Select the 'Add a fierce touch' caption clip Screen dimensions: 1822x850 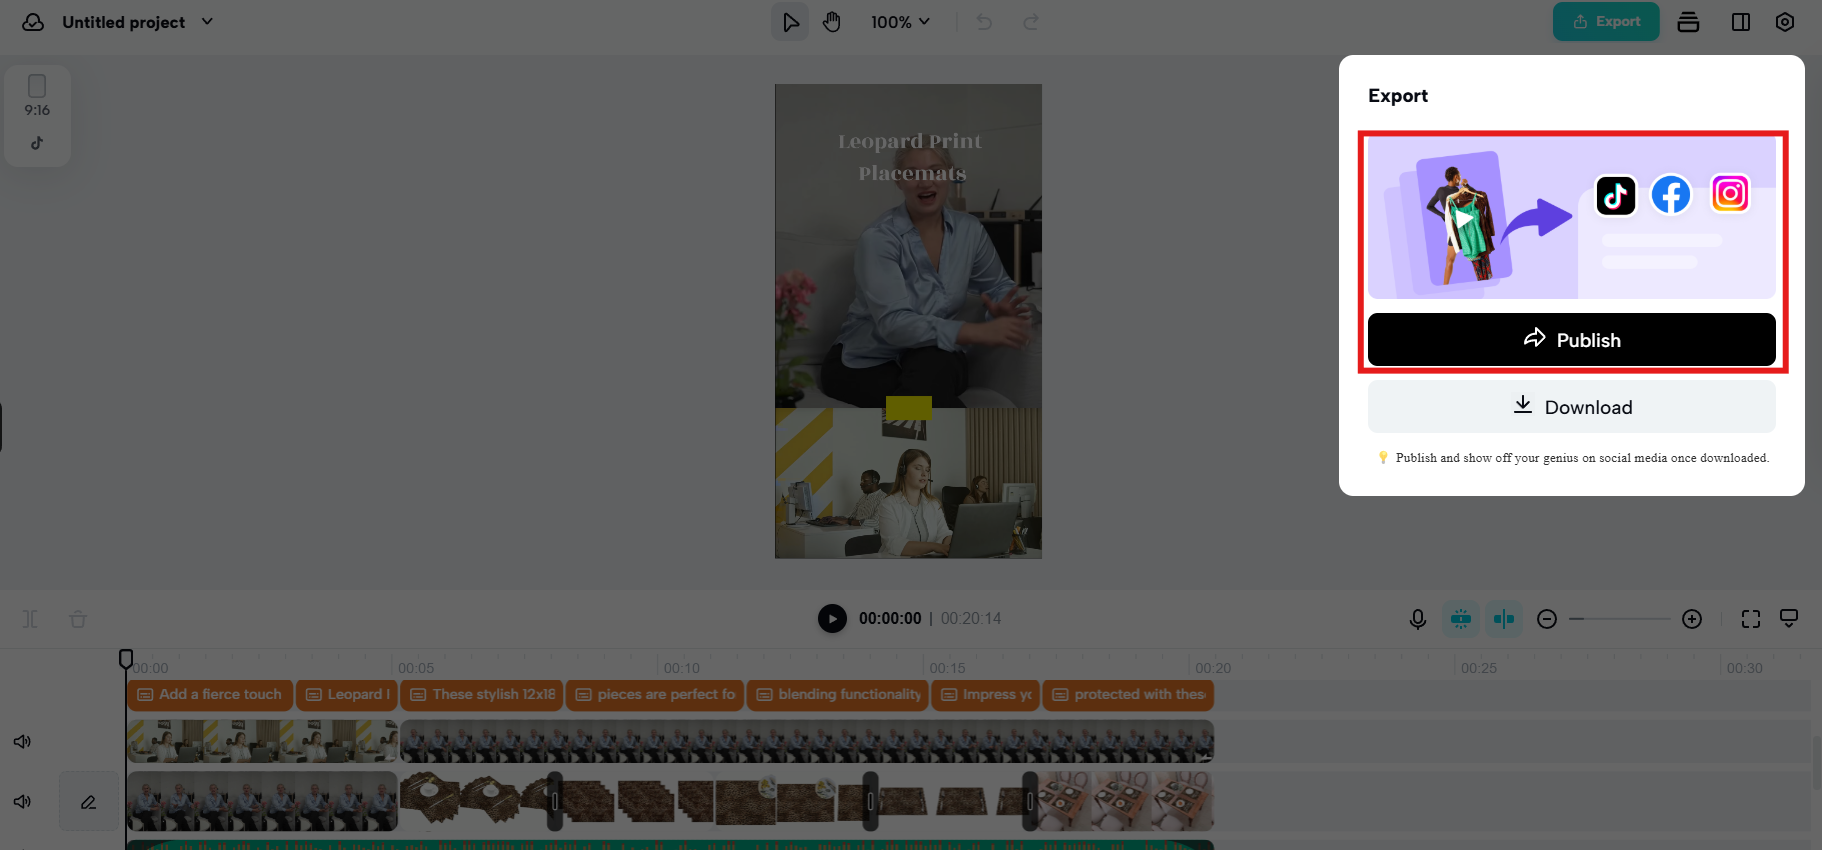(x=210, y=694)
